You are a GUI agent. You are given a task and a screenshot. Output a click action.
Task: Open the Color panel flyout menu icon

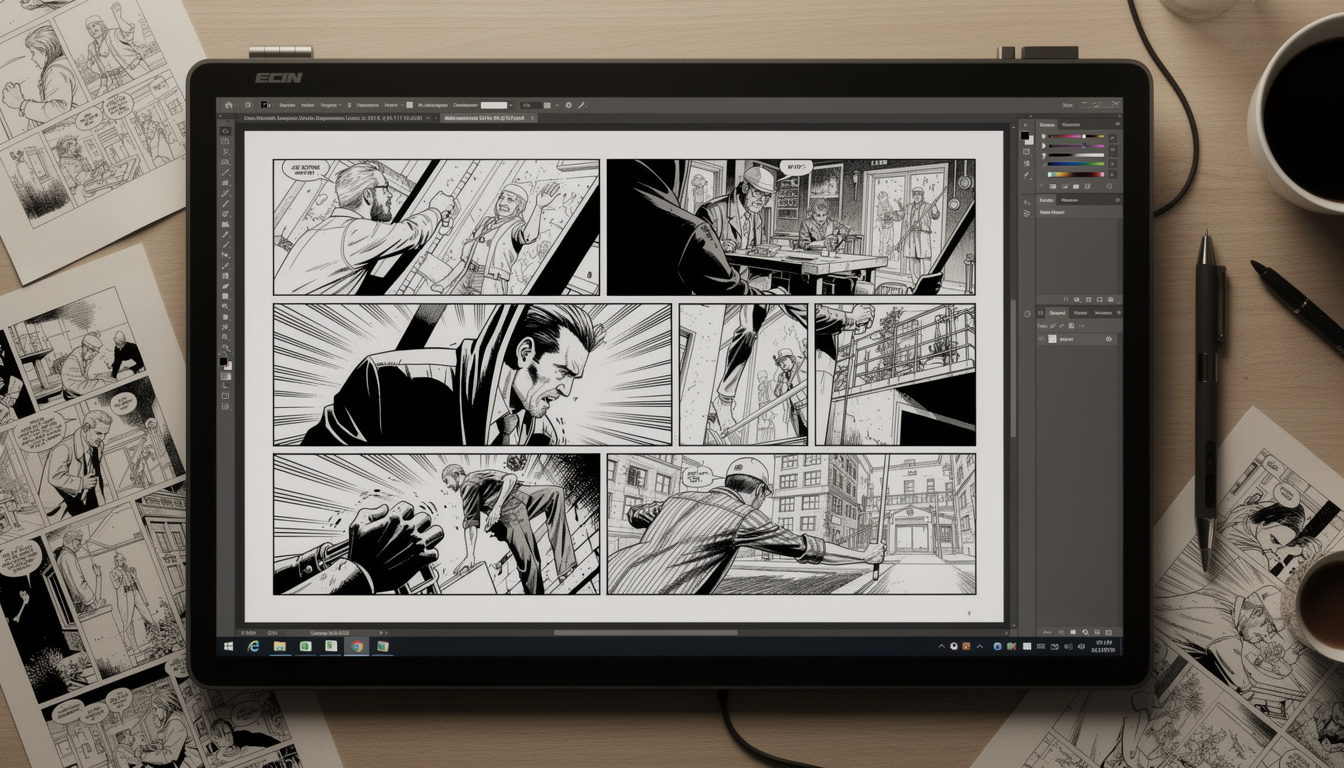(1118, 124)
